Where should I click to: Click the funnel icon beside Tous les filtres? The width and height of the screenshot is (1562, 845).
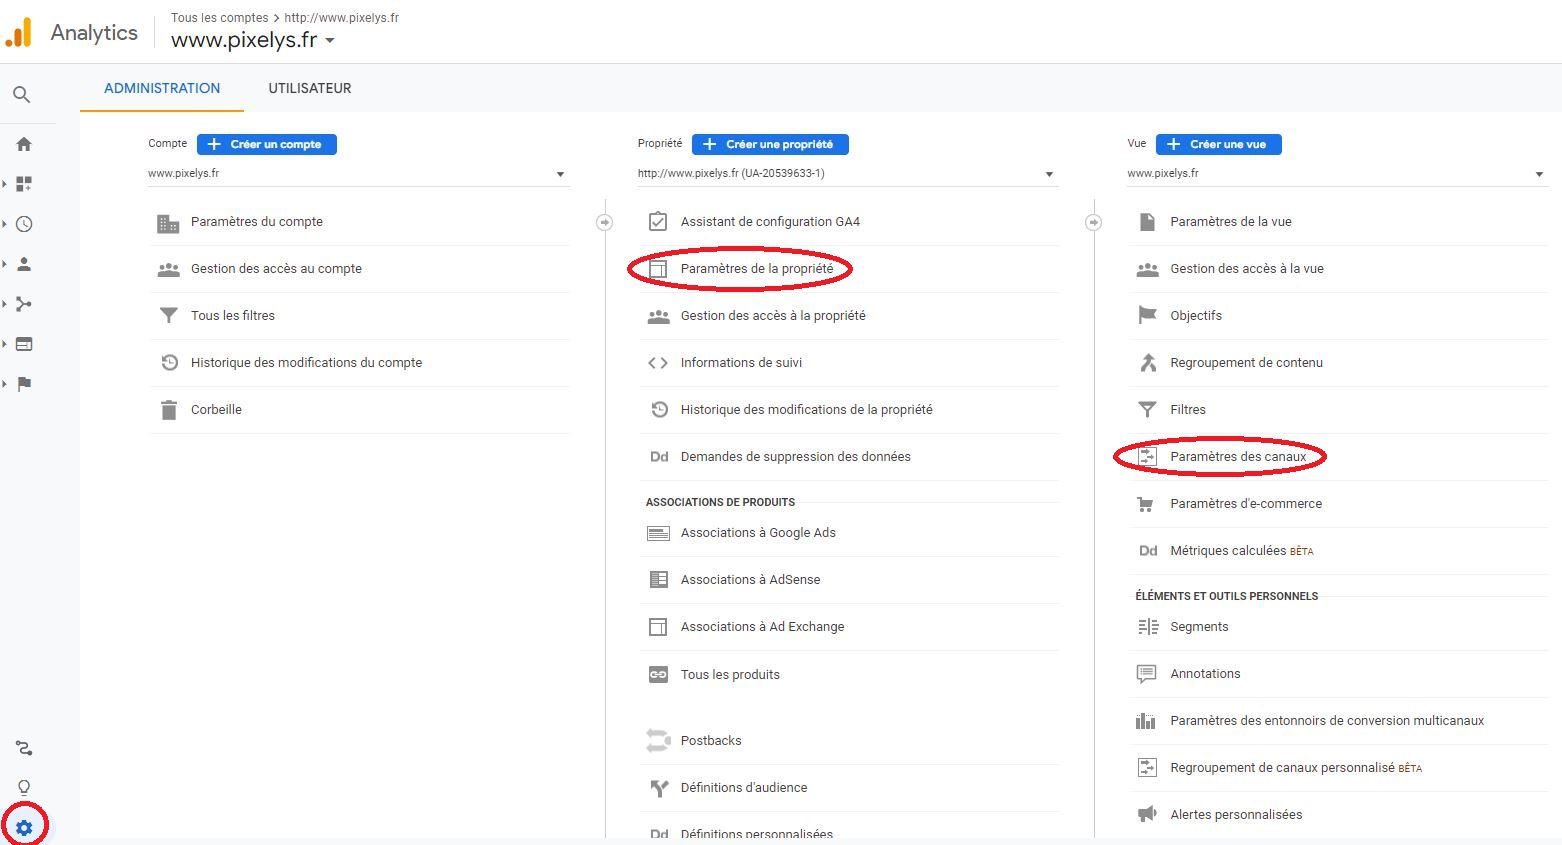pyautogui.click(x=169, y=316)
